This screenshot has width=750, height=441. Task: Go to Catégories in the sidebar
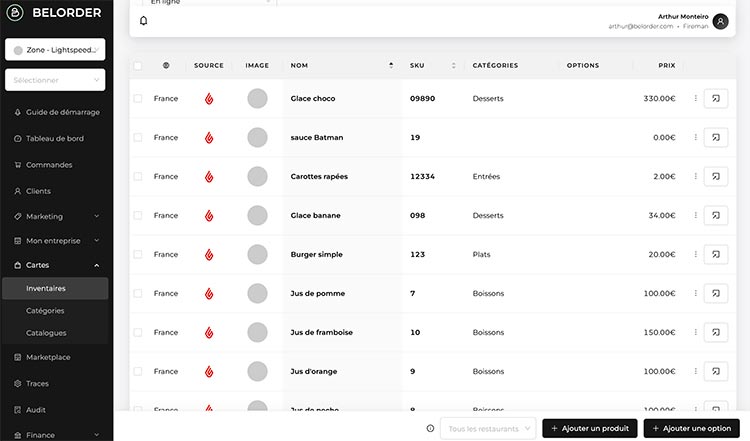(x=45, y=311)
